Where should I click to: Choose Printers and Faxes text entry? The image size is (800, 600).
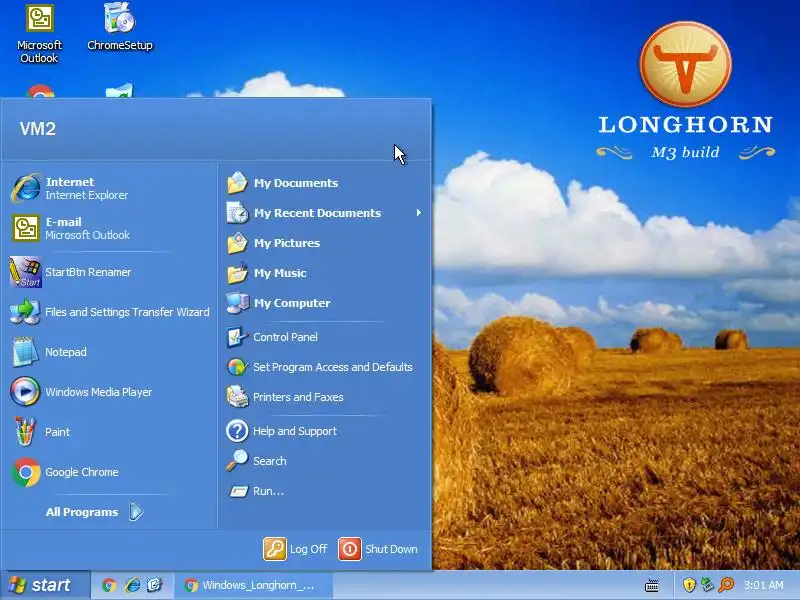pyautogui.click(x=298, y=397)
